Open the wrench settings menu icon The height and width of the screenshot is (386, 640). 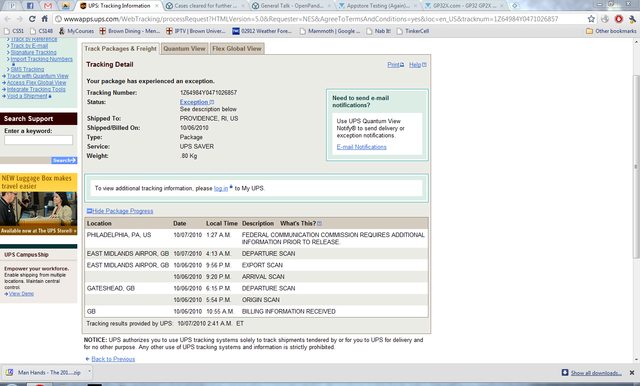click(632, 19)
